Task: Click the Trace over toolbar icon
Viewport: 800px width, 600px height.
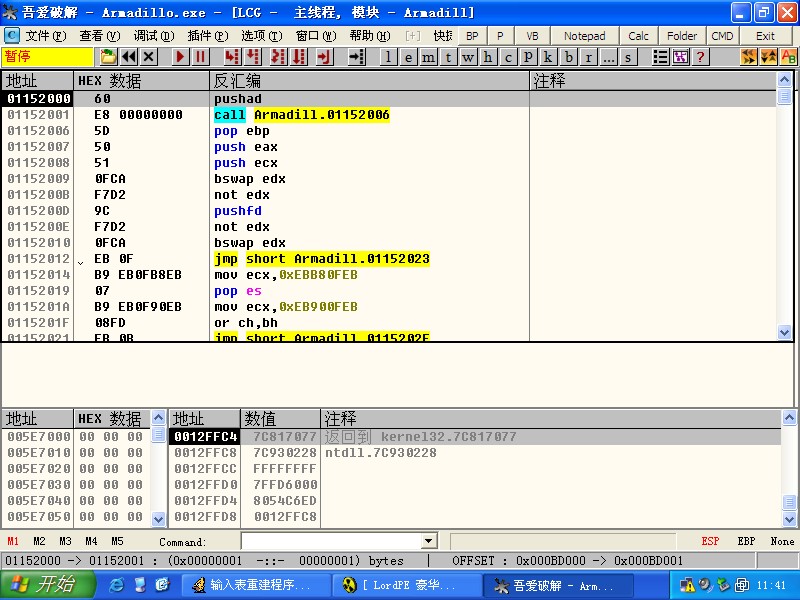Action: pyautogui.click(x=299, y=57)
